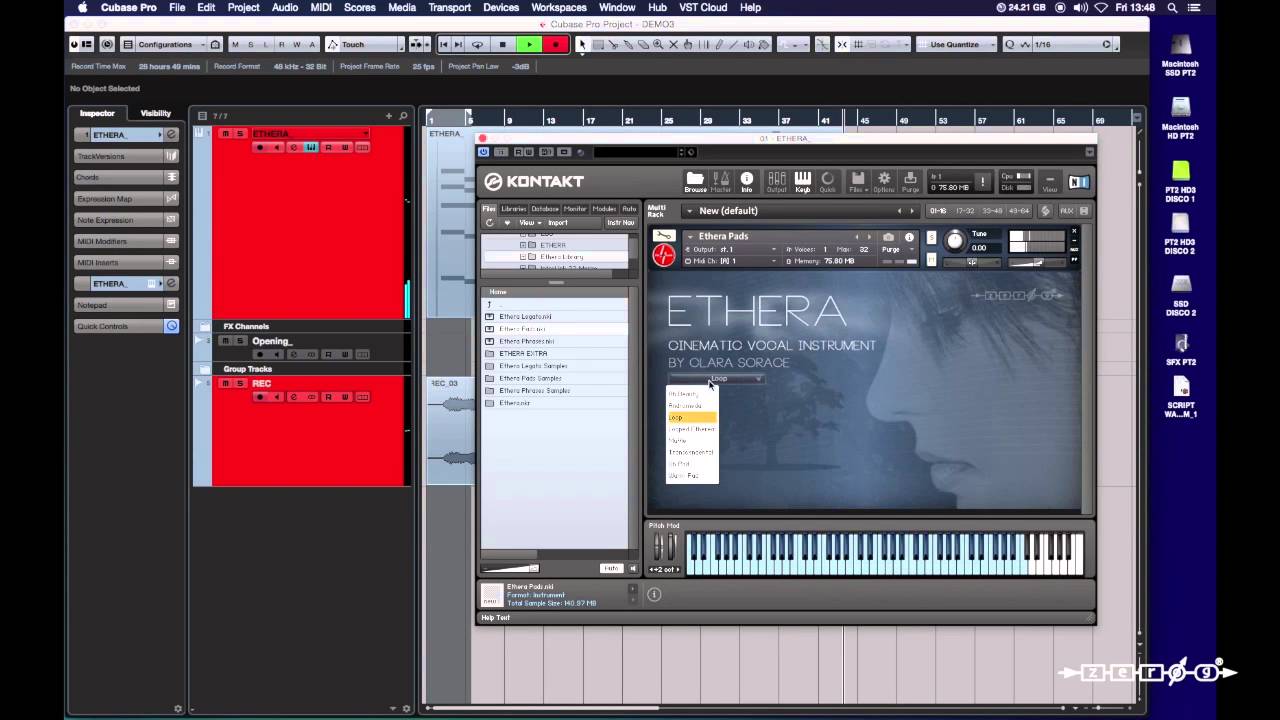Viewport: 1280px width, 720px height.
Task: Mute the REC group track
Action: tap(226, 384)
